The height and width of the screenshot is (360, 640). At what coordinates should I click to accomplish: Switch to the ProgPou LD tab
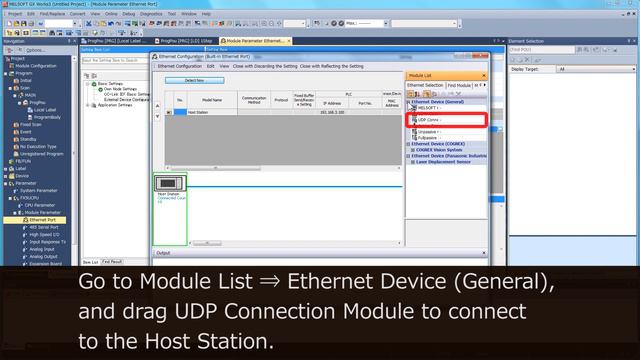pyautogui.click(x=184, y=41)
